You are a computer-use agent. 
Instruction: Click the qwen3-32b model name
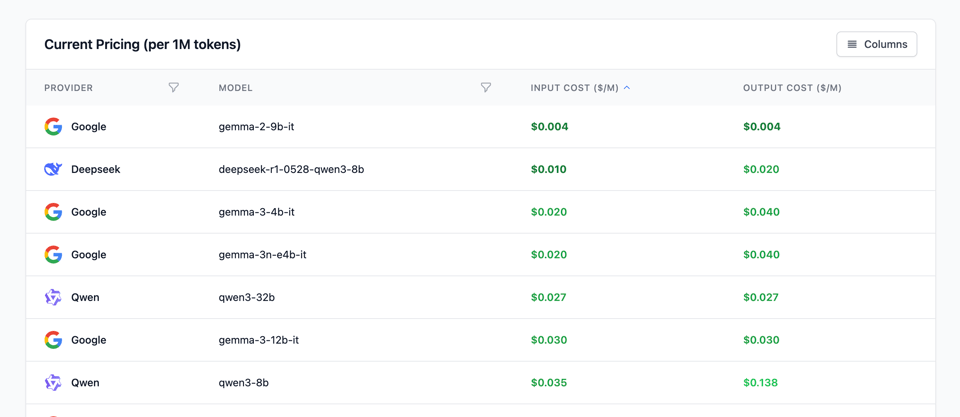coord(246,298)
